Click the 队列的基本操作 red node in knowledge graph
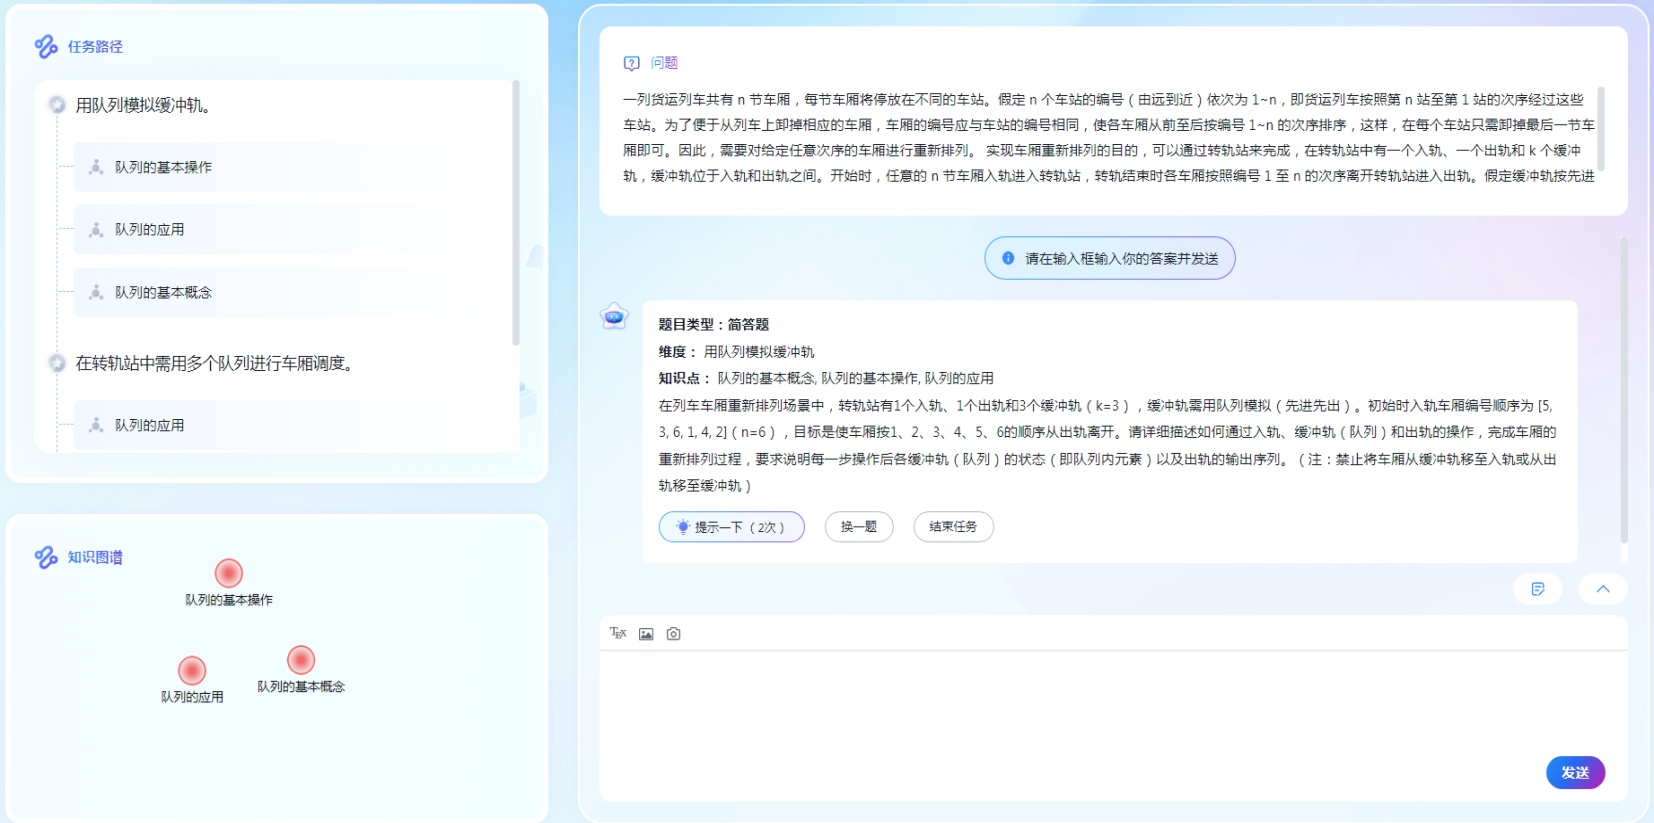Viewport: 1654px width, 823px height. 229,573
